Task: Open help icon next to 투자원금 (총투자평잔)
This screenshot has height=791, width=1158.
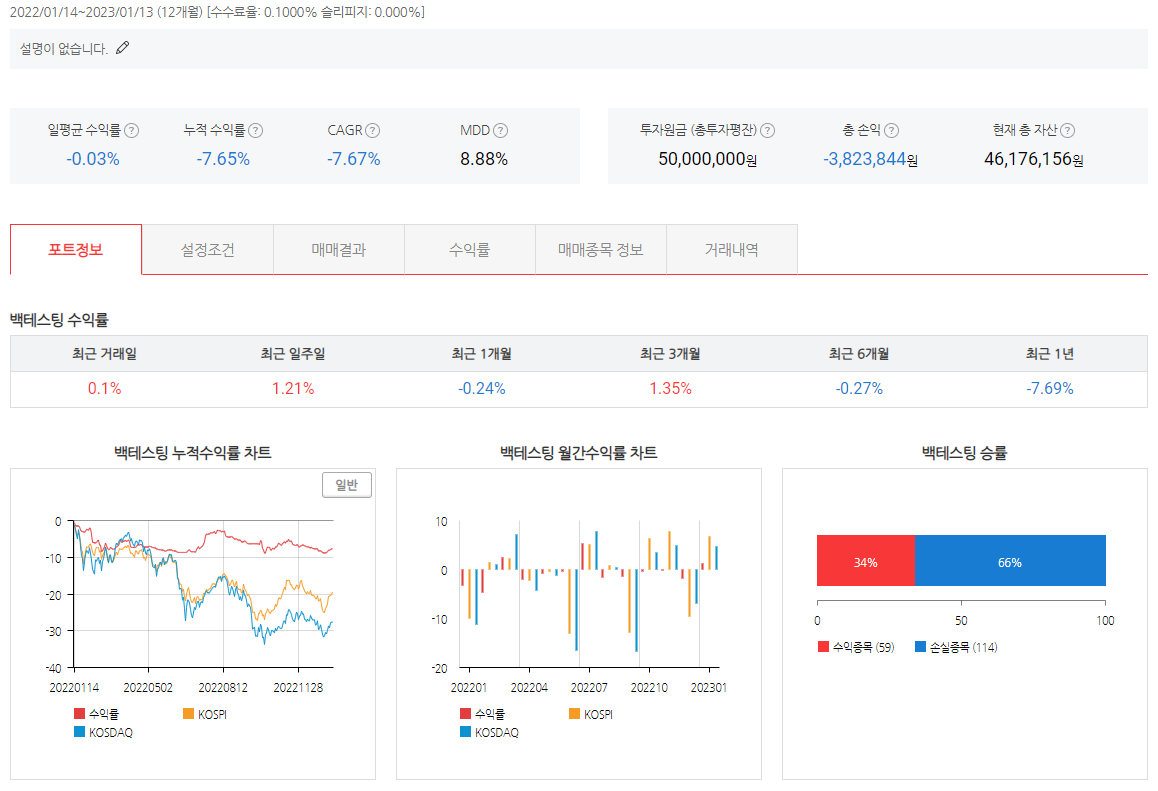Action: pos(768,131)
